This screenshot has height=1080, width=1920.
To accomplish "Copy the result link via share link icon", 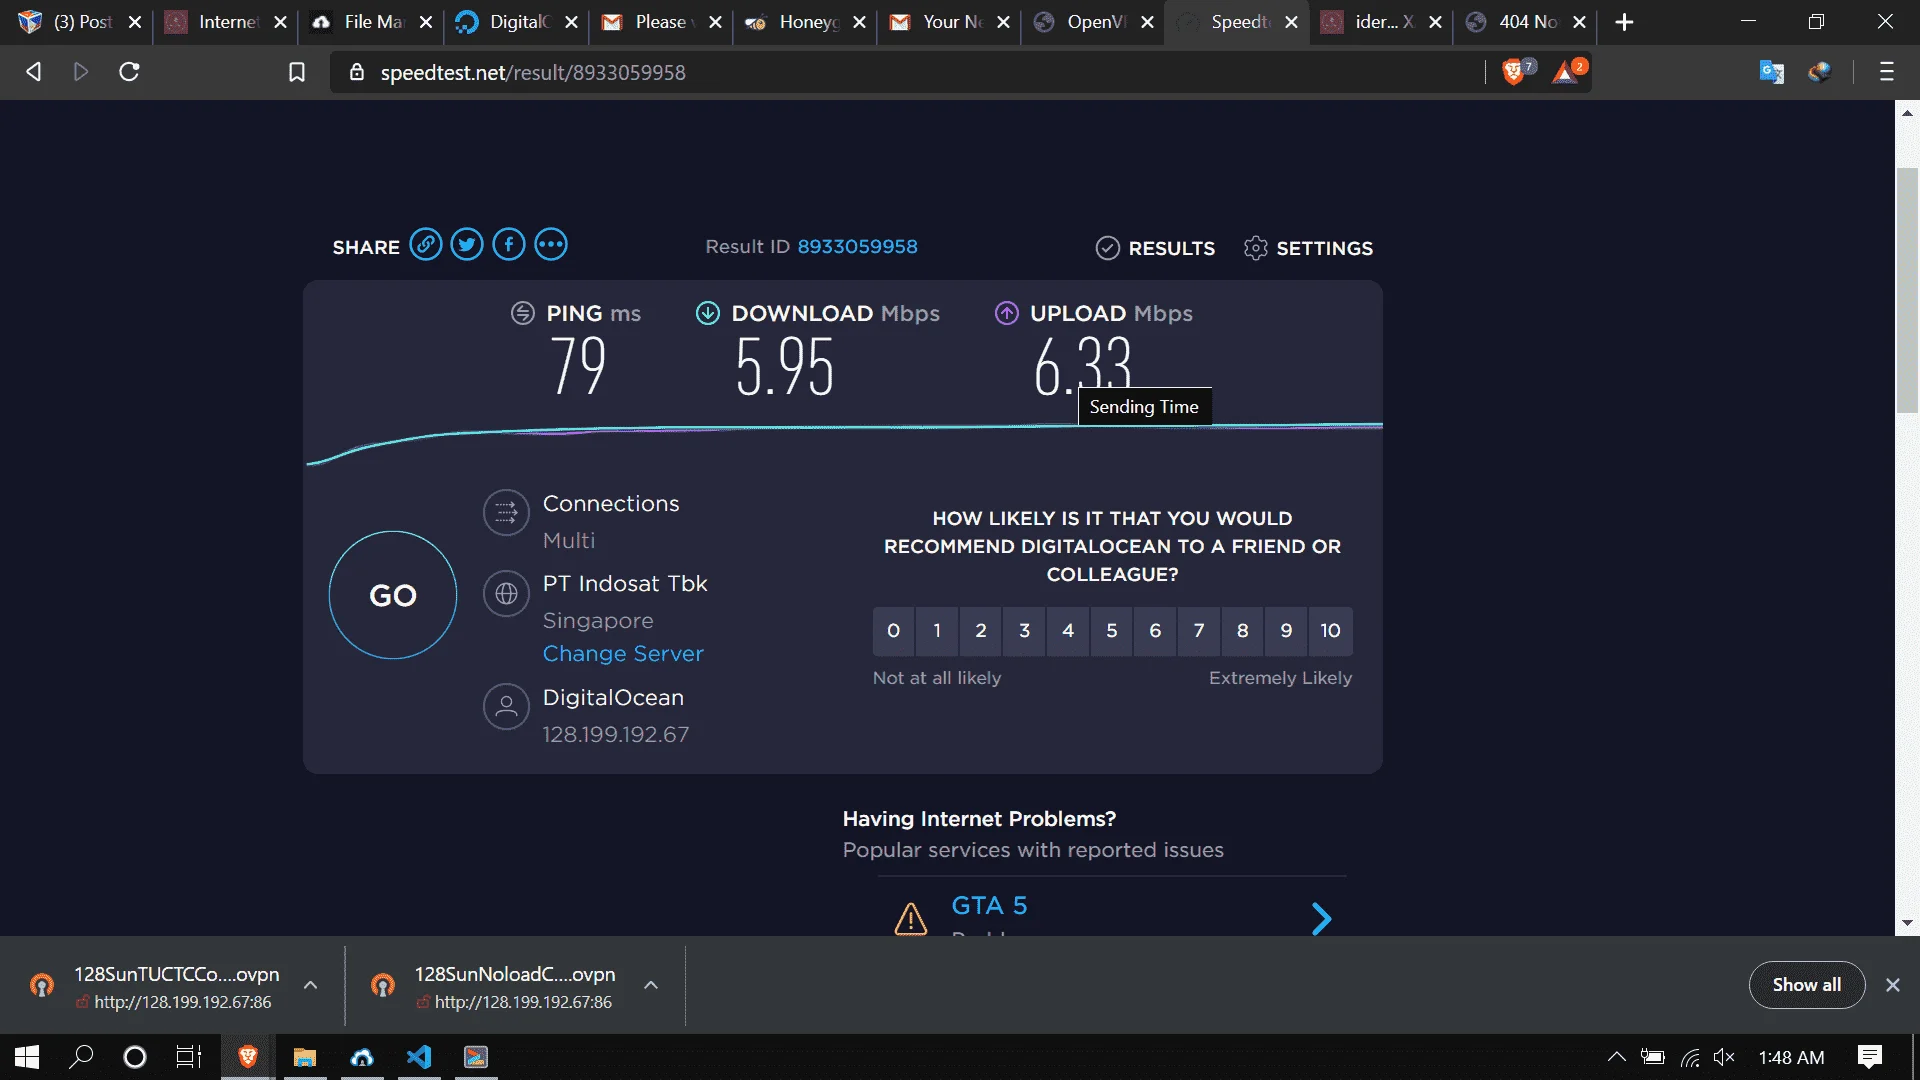I will tap(425, 245).
